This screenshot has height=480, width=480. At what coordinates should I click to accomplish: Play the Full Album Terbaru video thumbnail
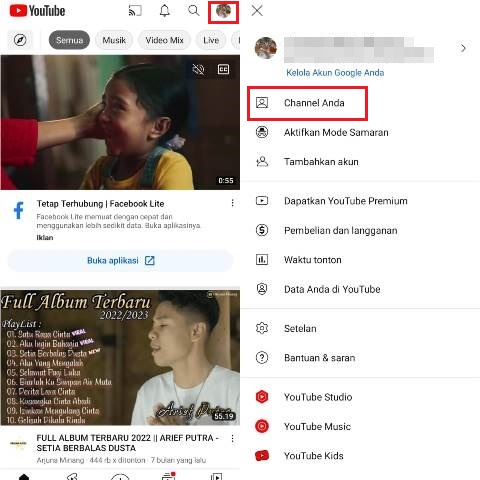[120, 358]
